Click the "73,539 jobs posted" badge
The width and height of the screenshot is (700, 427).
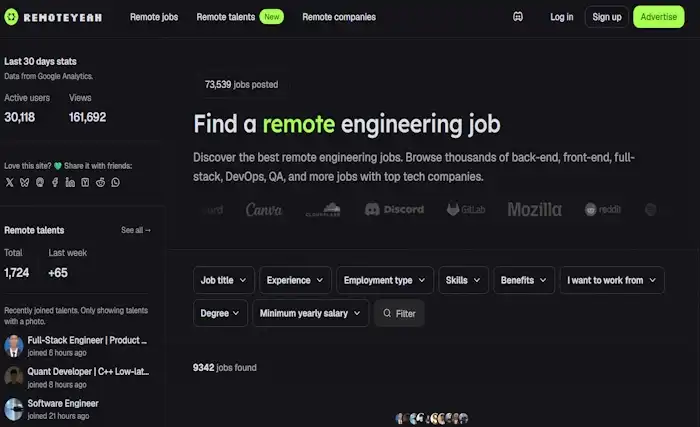pyautogui.click(x=242, y=84)
